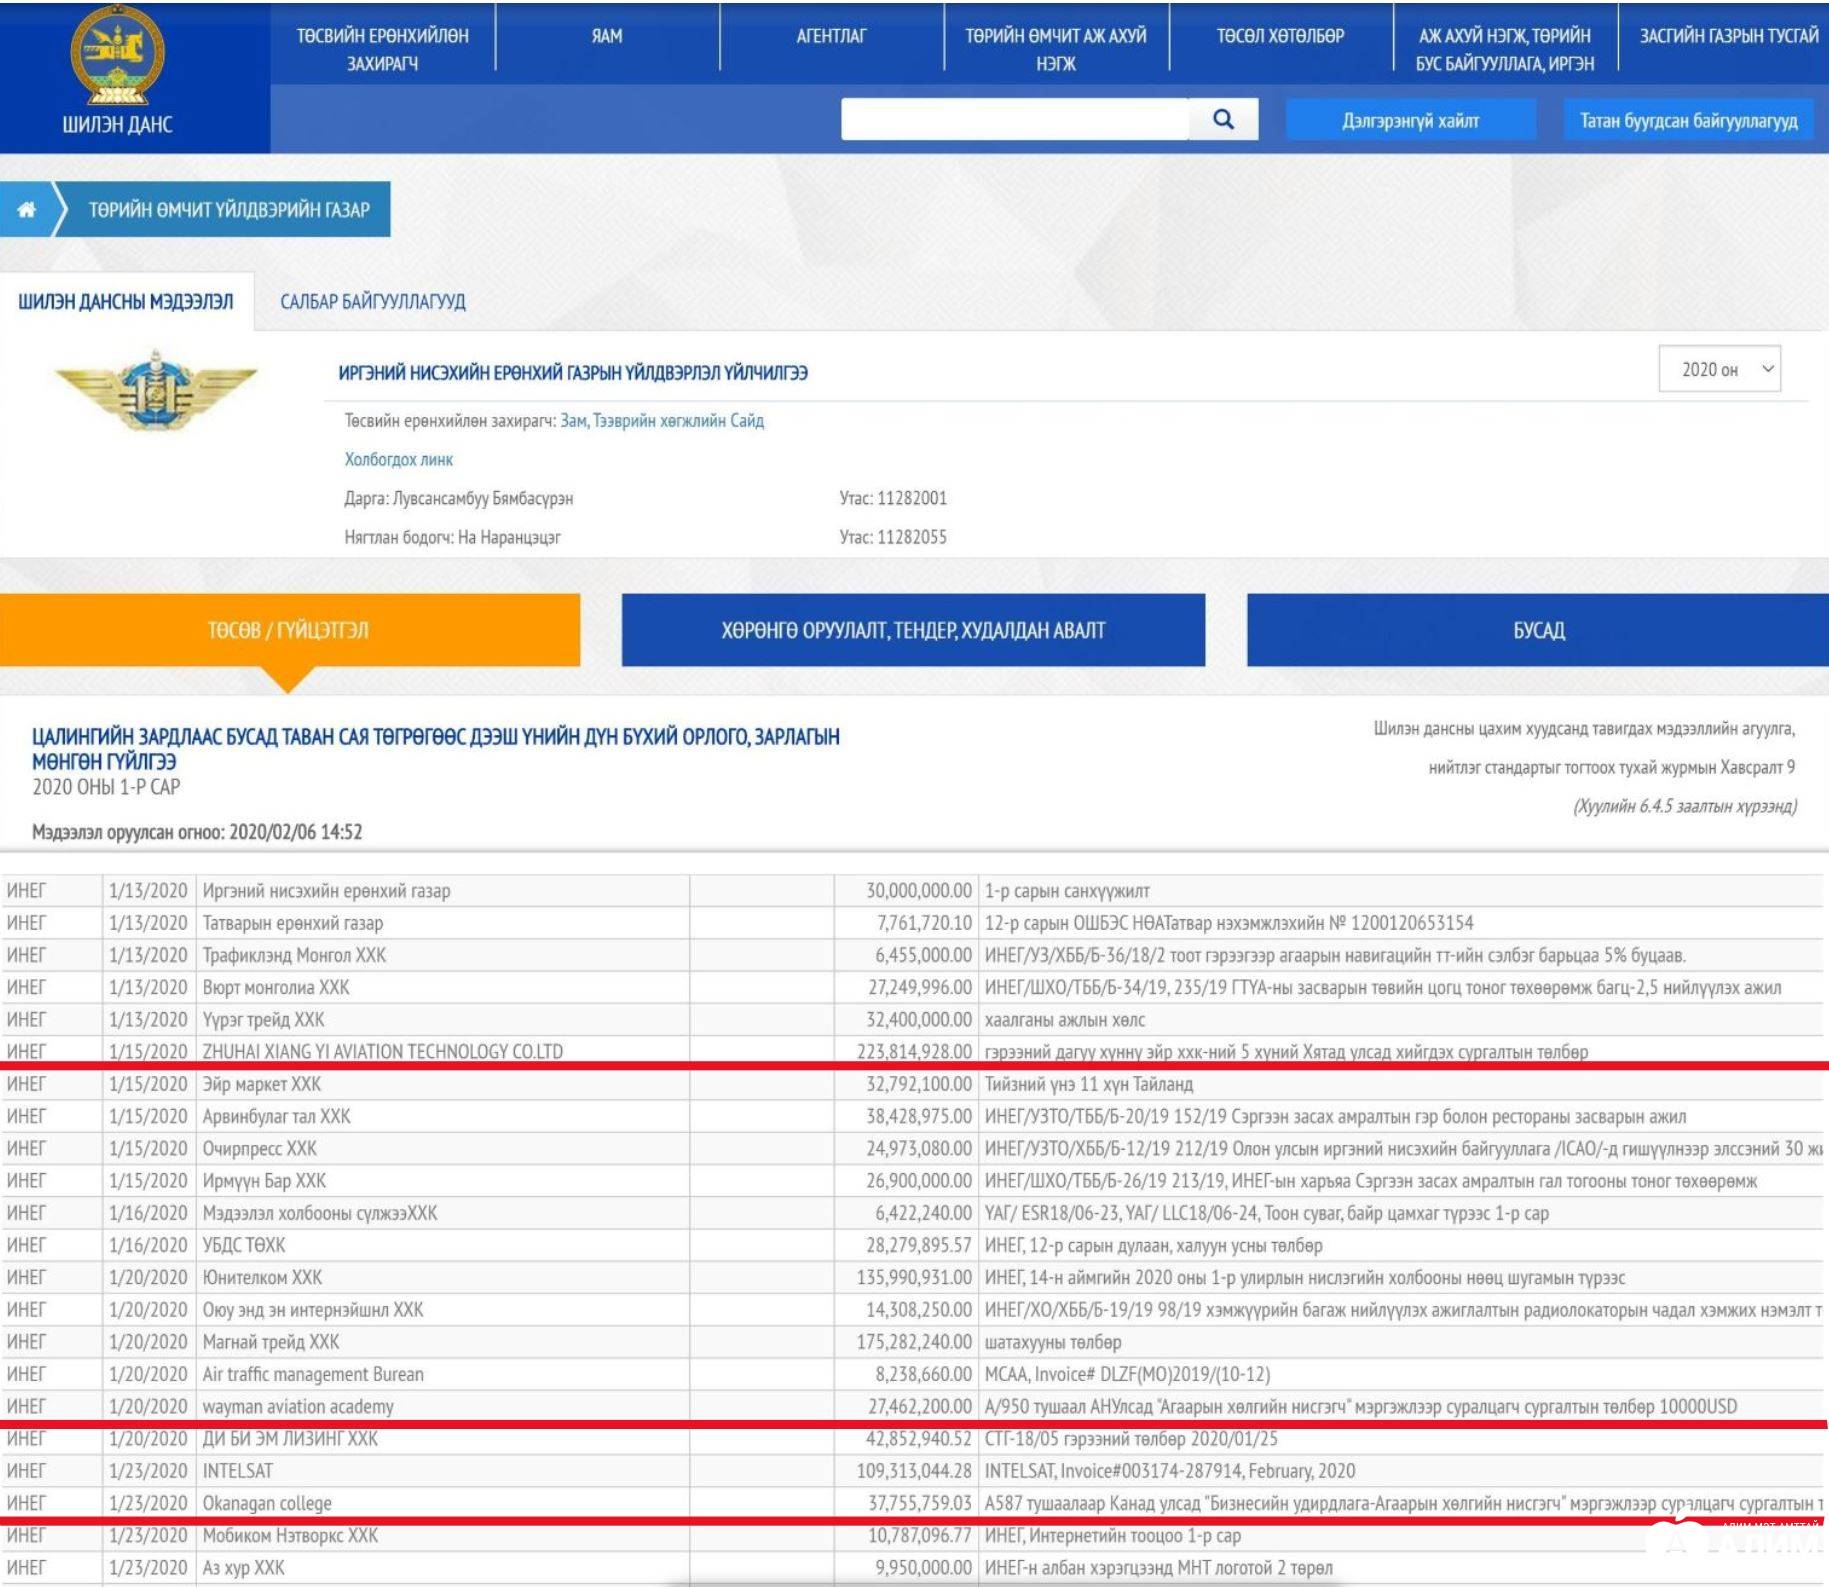Click into the search text field
This screenshot has height=1587, width=1829.
[x=1014, y=120]
